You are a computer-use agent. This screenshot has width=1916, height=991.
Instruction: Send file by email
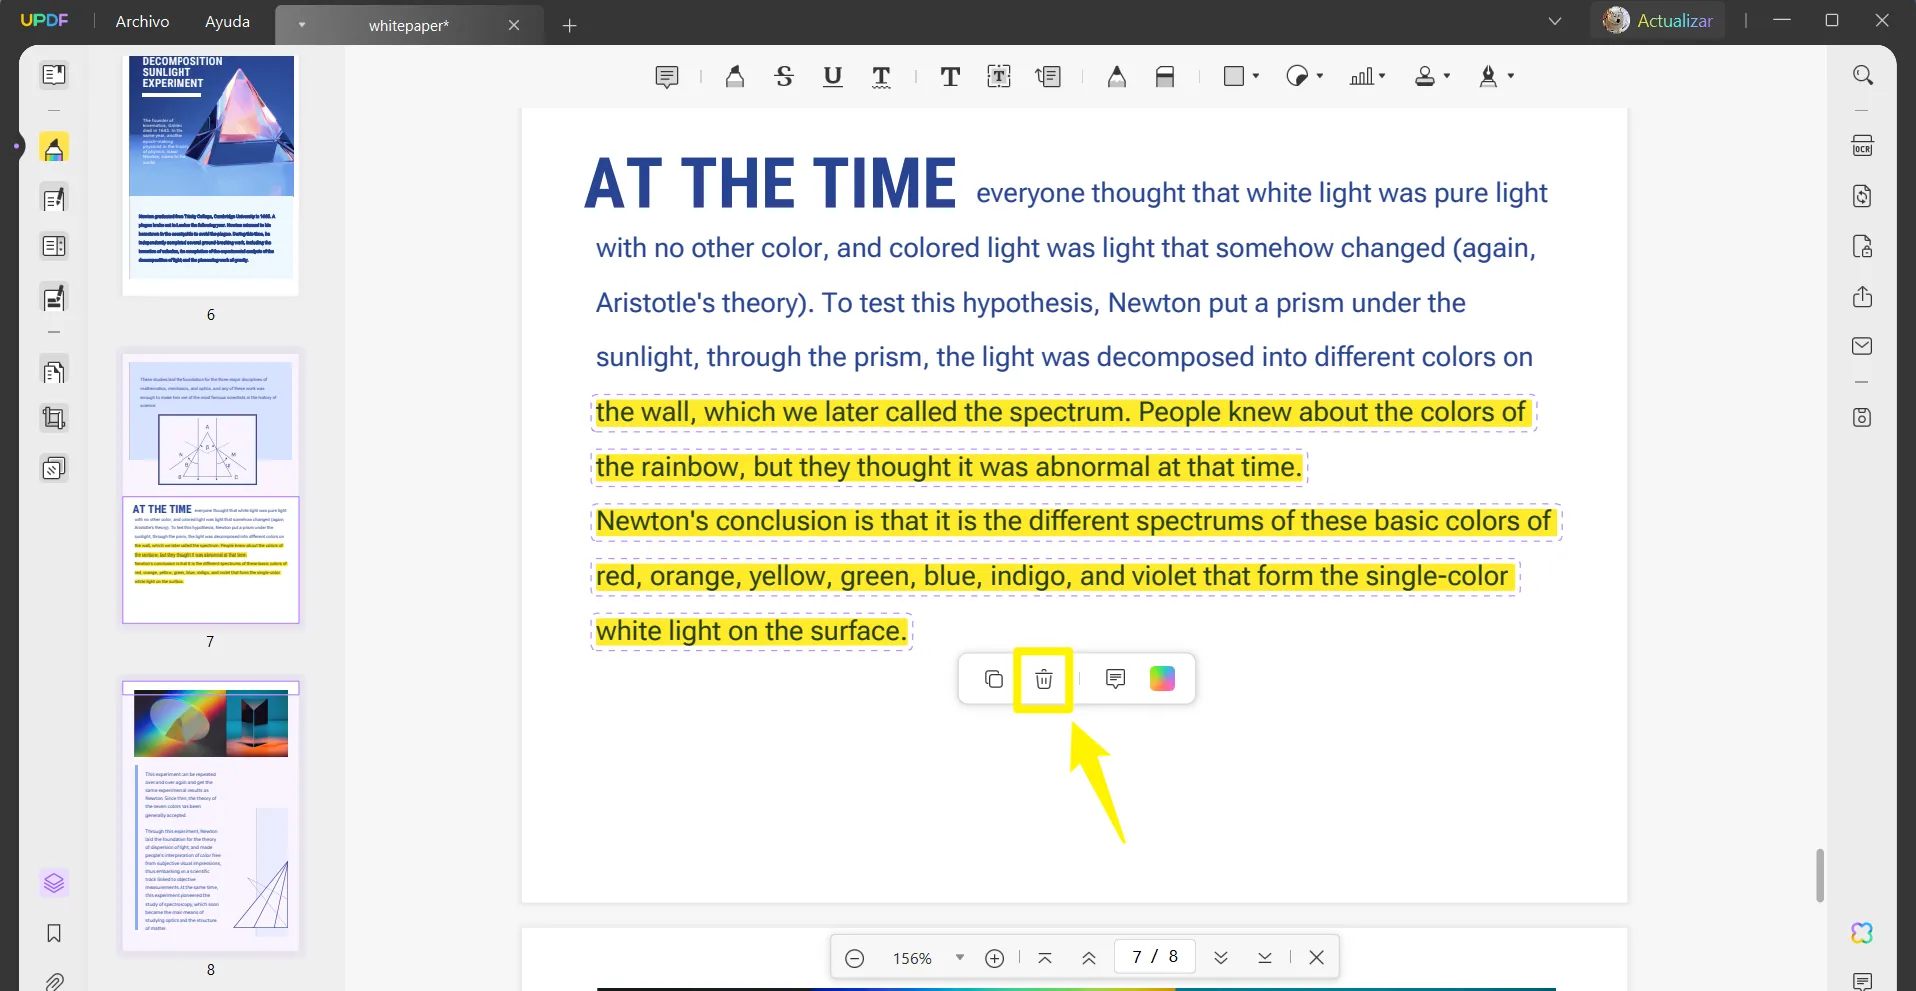pos(1862,346)
